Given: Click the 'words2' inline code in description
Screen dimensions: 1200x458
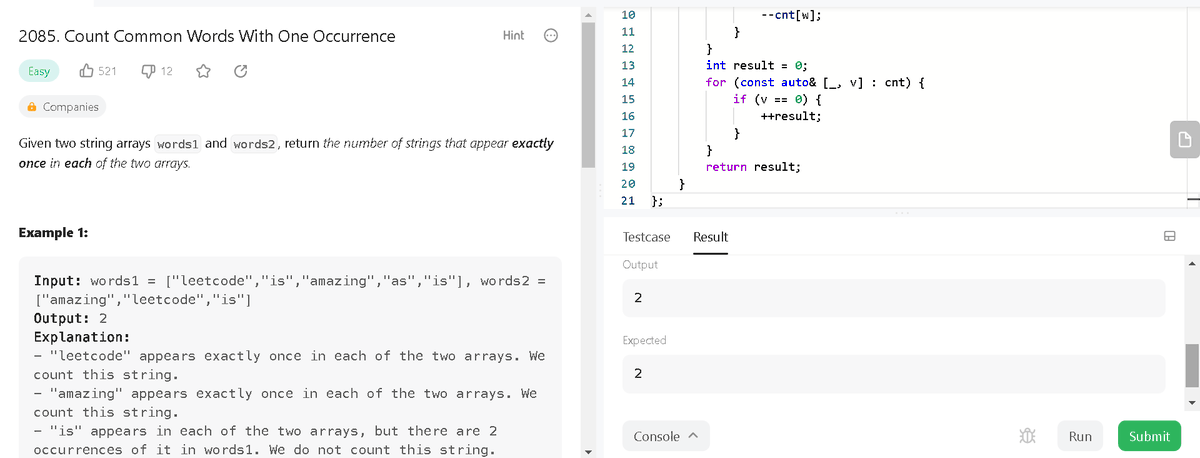Looking at the screenshot, I should (x=254, y=144).
